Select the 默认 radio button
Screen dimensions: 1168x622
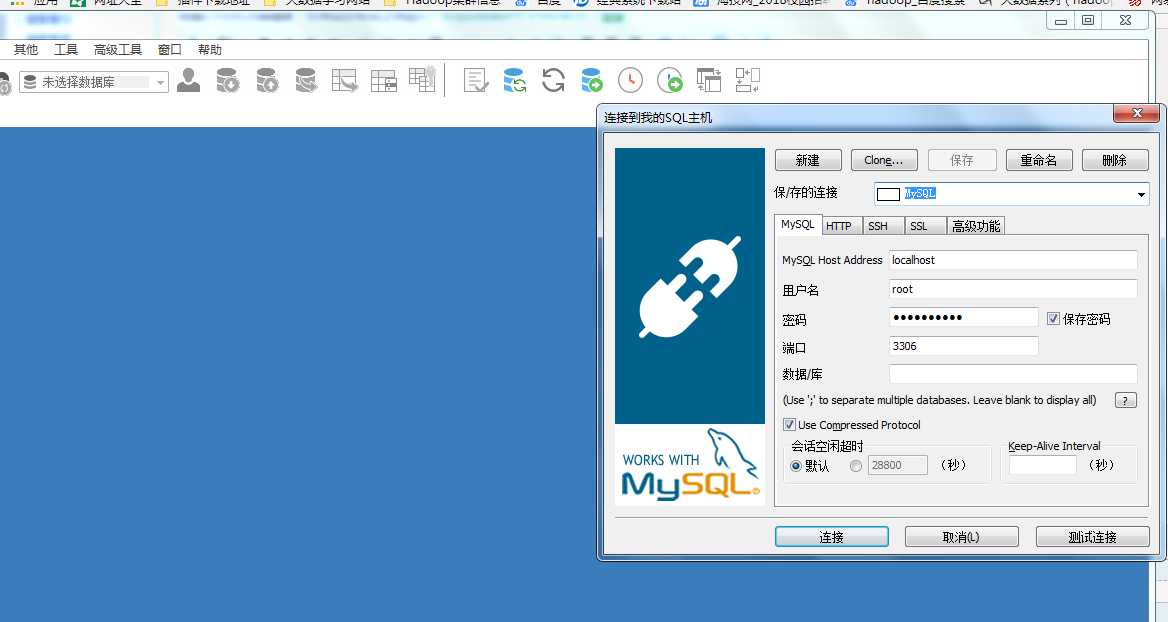pyautogui.click(x=796, y=466)
